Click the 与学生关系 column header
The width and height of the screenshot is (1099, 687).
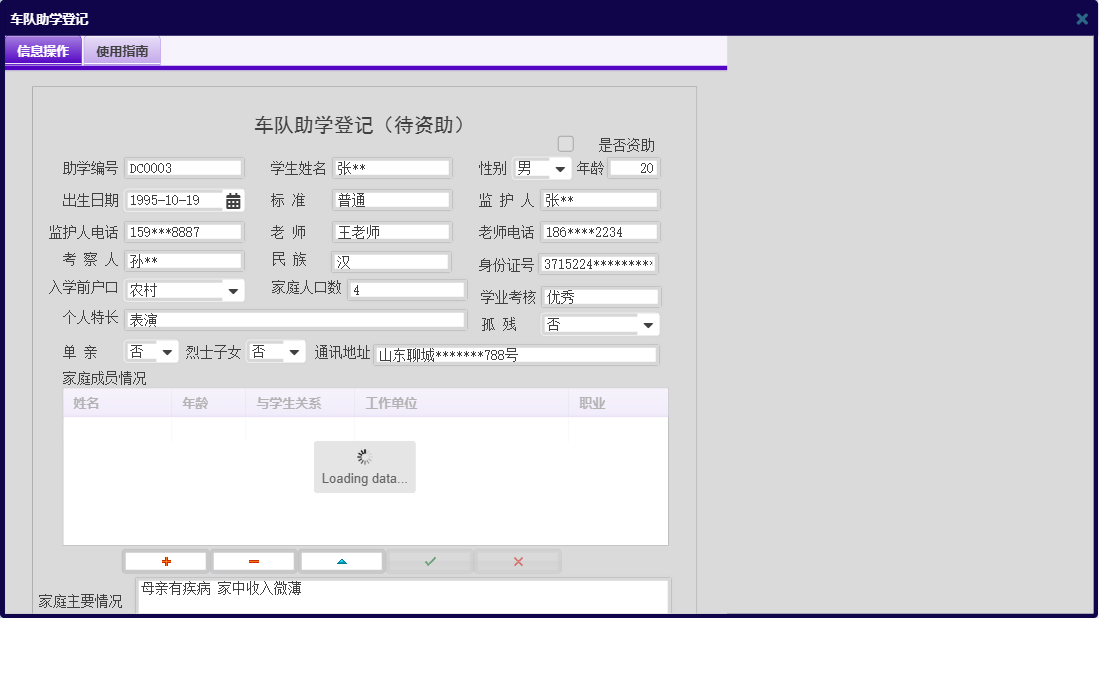coord(300,401)
